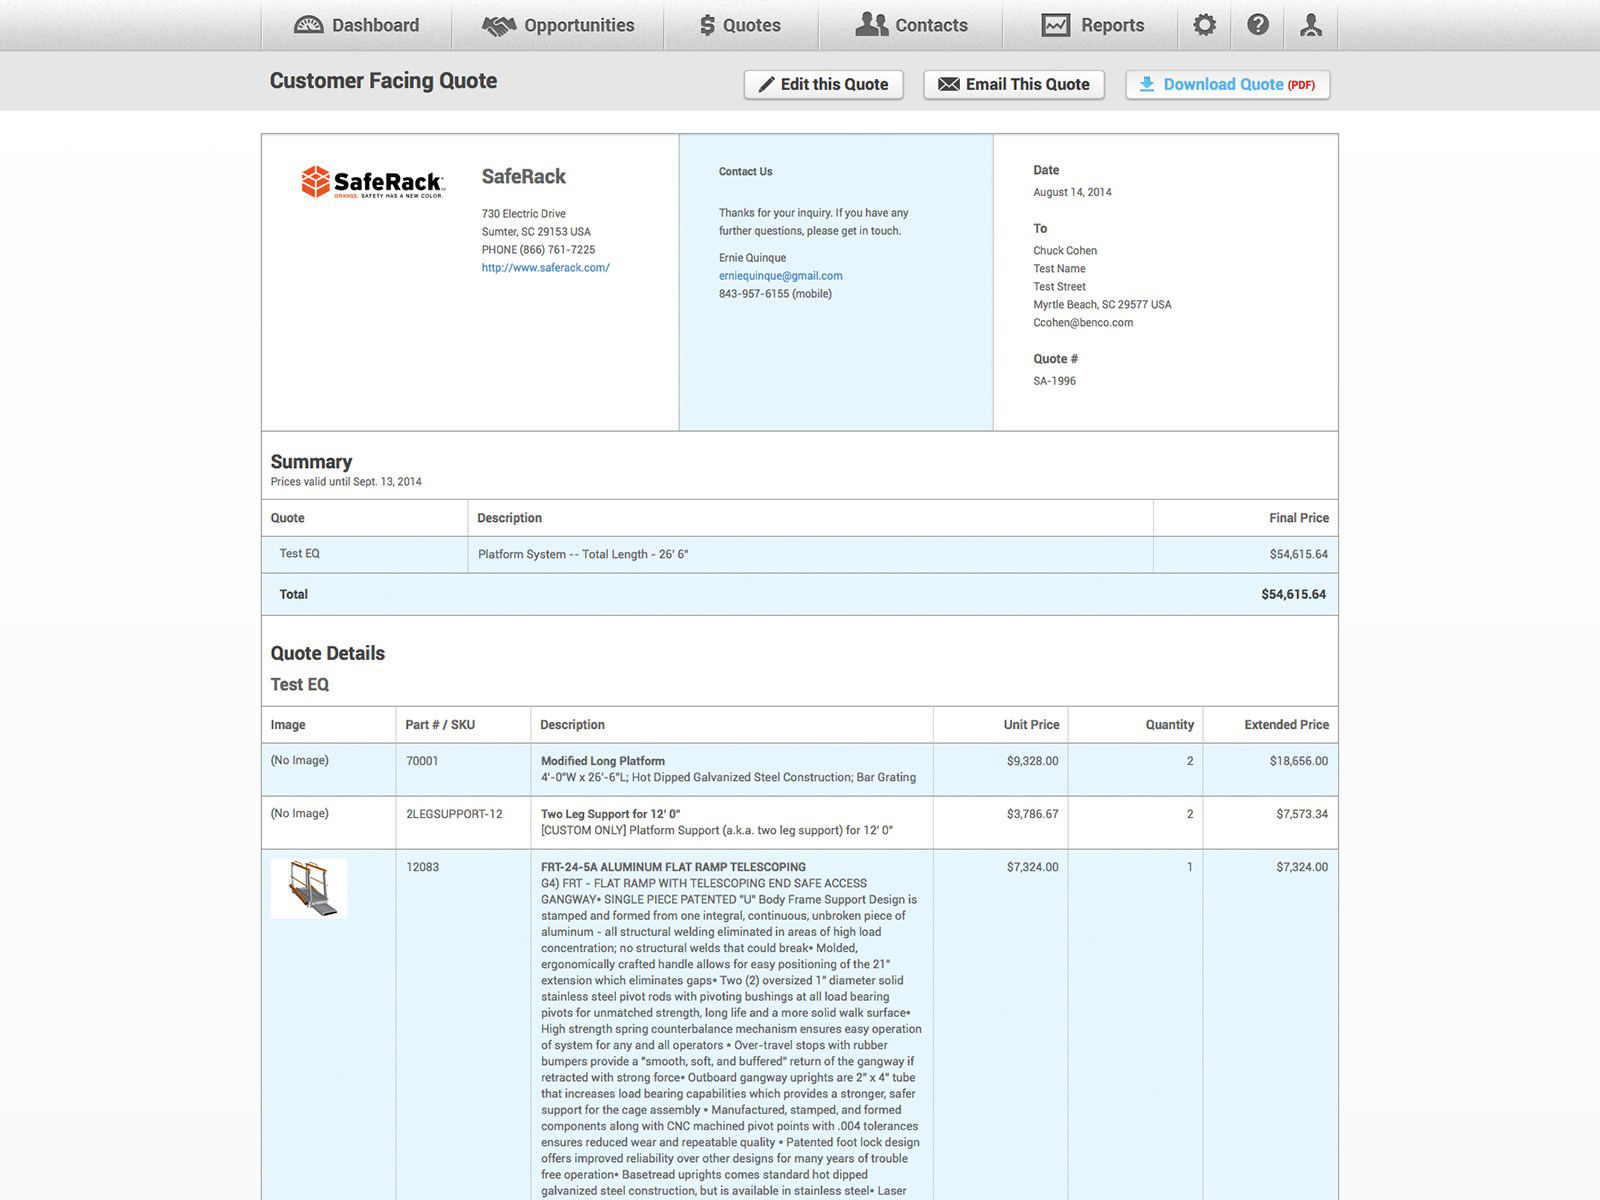Go to the Dashboard tab
Screen dimensions: 1600x1200
tap(357, 25)
